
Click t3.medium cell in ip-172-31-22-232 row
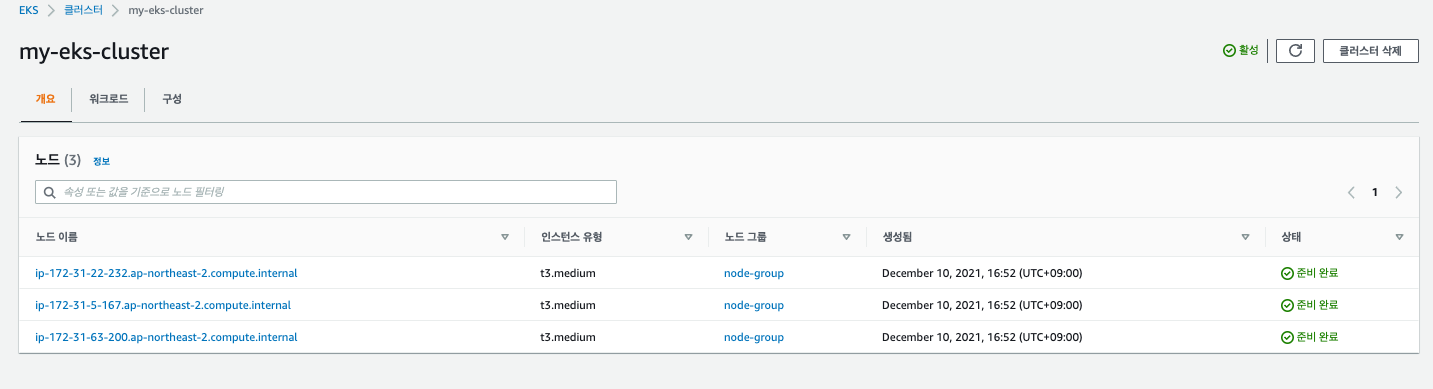[x=567, y=273]
